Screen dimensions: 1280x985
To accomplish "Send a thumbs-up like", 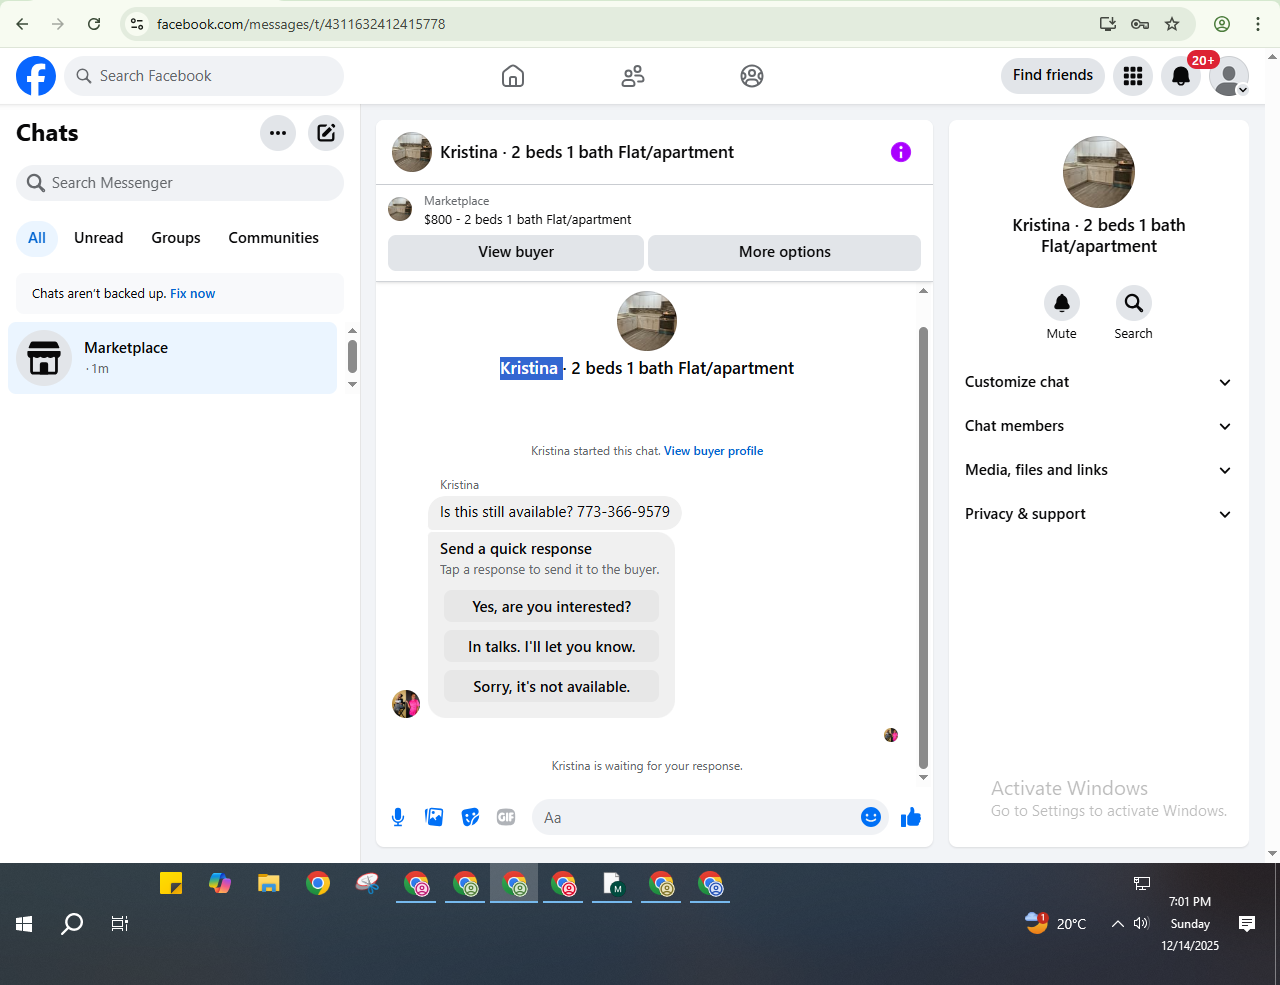I will (911, 817).
